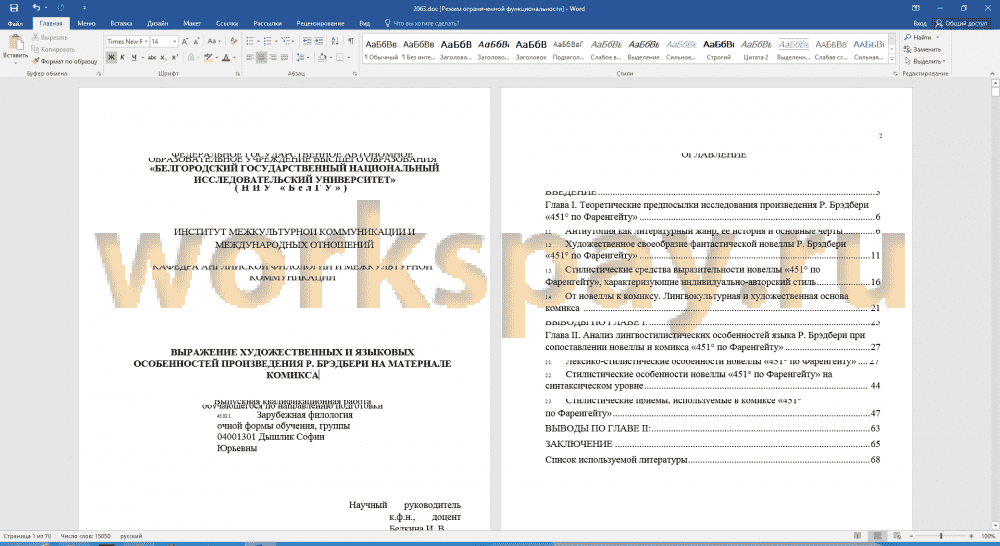The width and height of the screenshot is (1000, 546).
Task: Align text right
Action: (273, 57)
